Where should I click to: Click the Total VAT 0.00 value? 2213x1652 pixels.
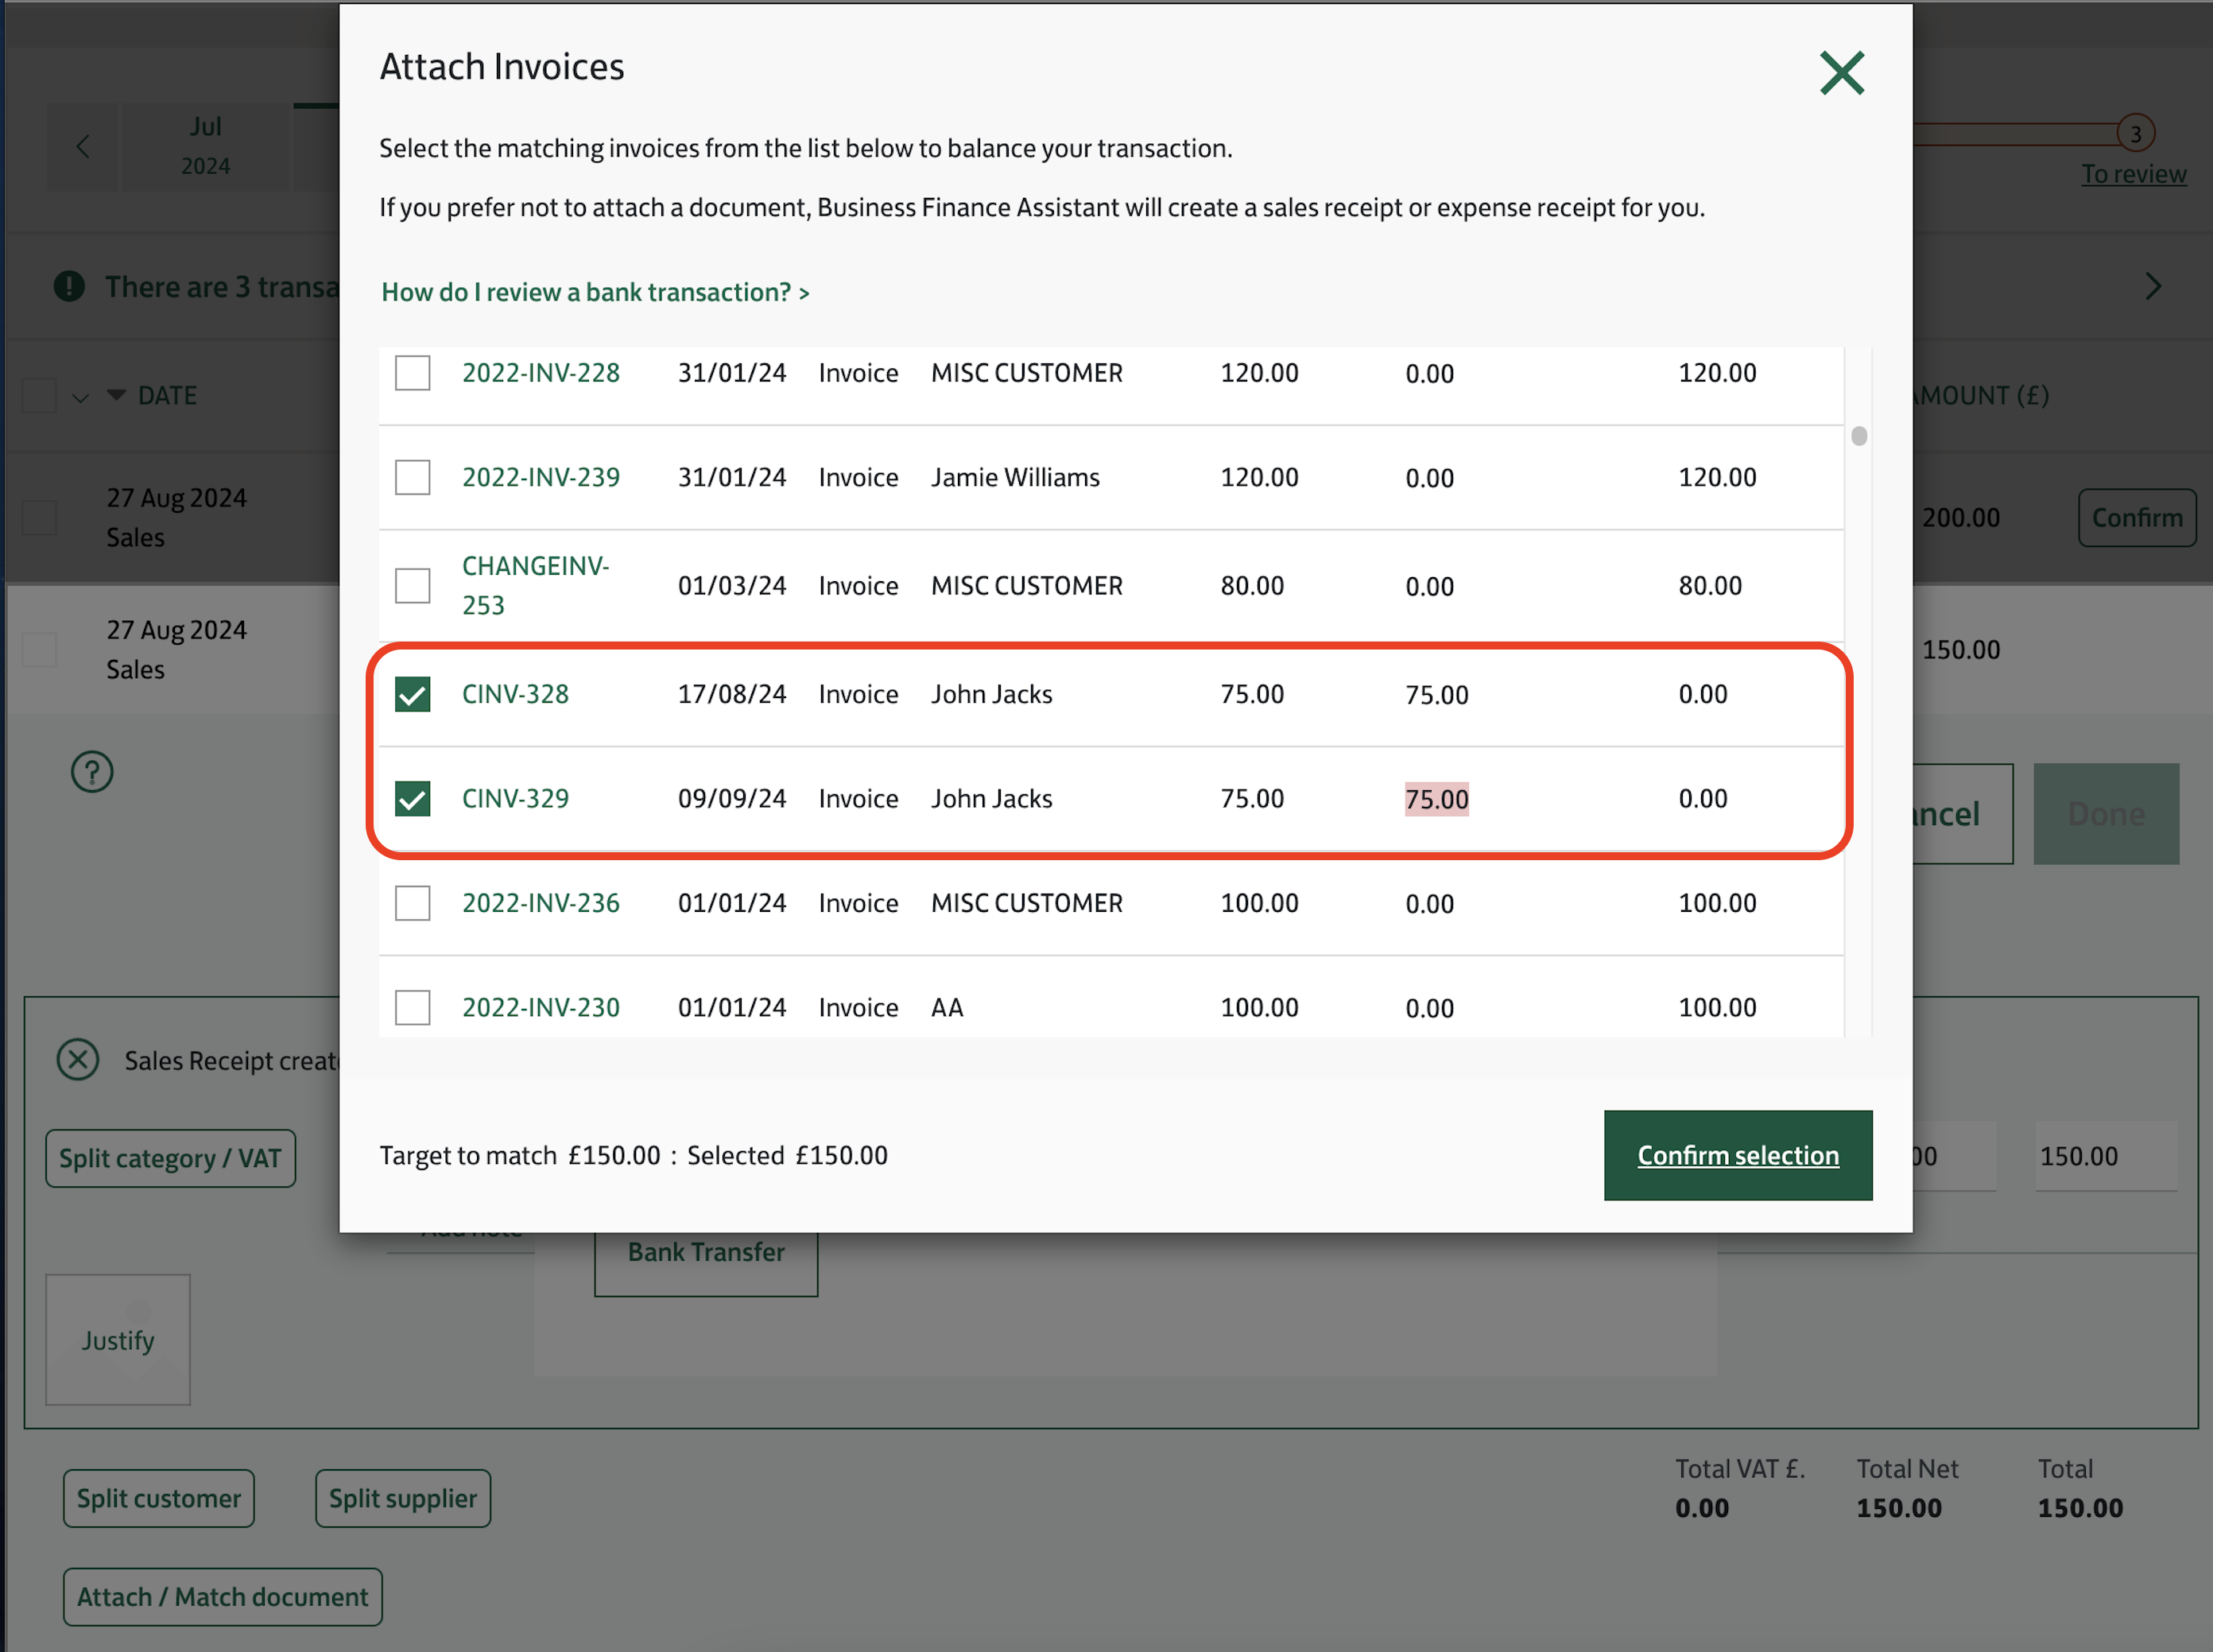tap(1702, 1508)
